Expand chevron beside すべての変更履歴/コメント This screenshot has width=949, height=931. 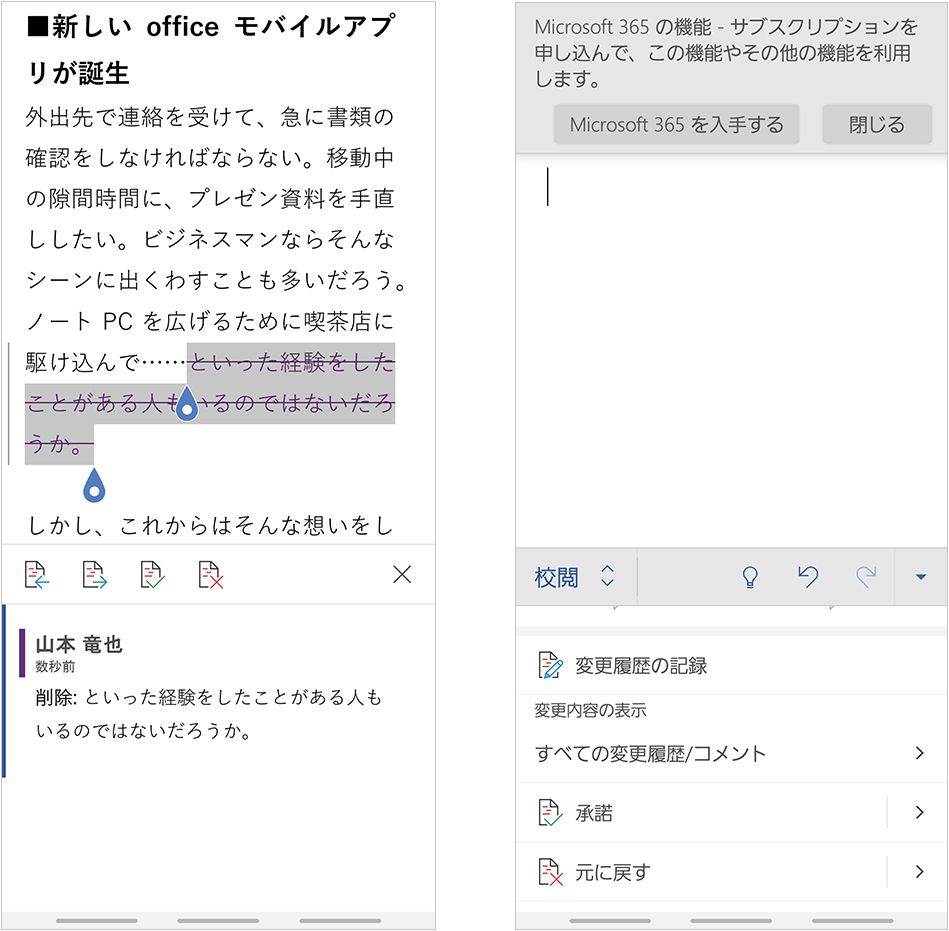920,753
